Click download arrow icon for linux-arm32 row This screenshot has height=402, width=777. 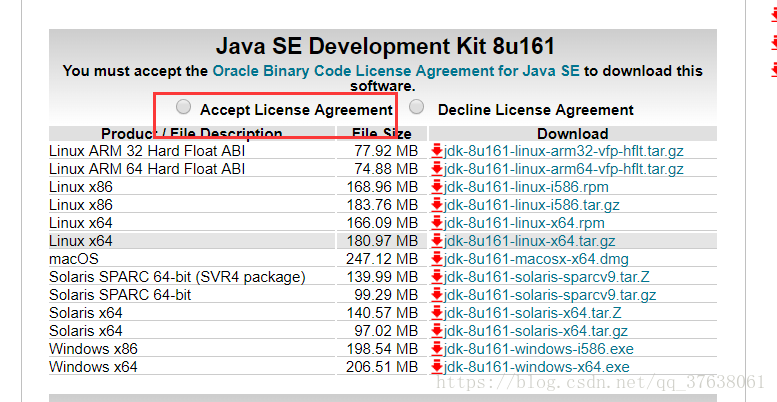(437, 151)
